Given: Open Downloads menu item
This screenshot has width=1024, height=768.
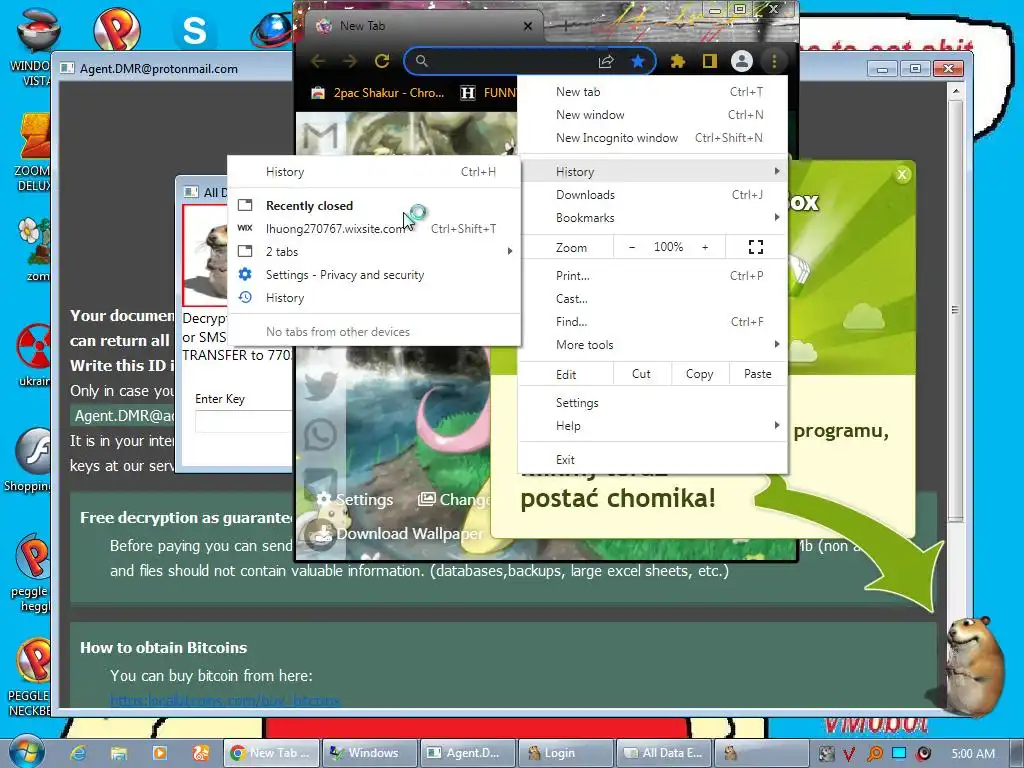Looking at the screenshot, I should pos(653,195).
